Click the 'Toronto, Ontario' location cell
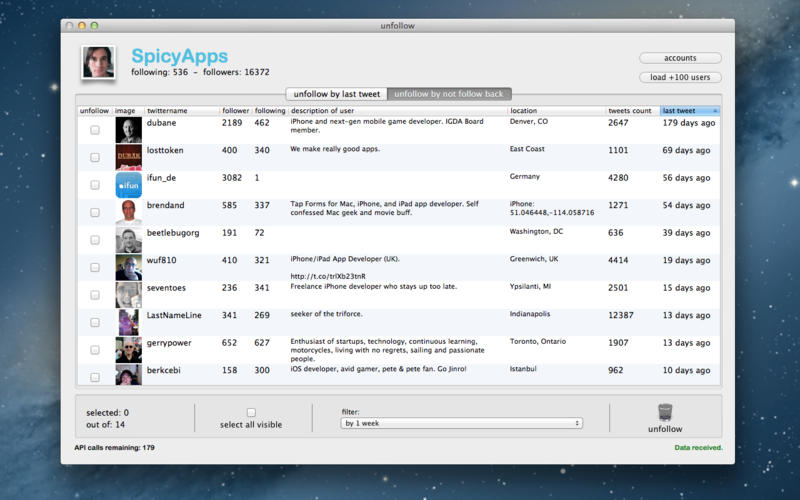800x500 pixels. tap(538, 341)
